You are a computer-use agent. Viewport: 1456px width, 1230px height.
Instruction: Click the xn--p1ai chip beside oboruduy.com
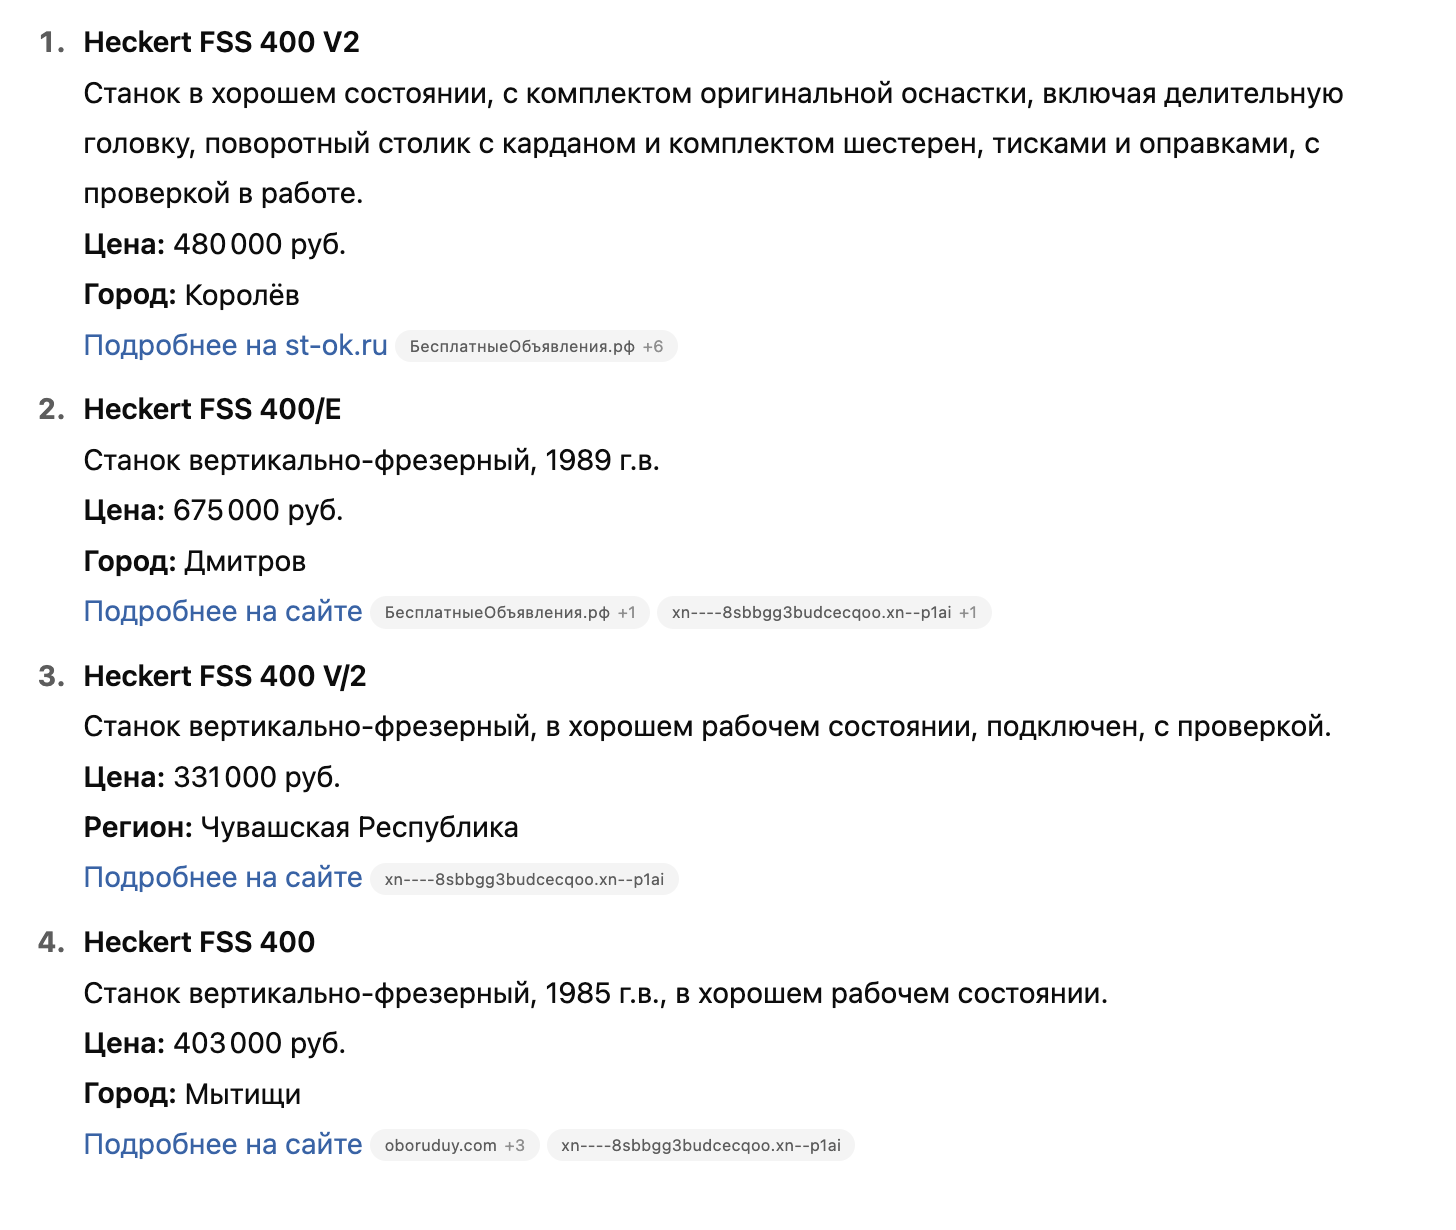pos(700,1146)
